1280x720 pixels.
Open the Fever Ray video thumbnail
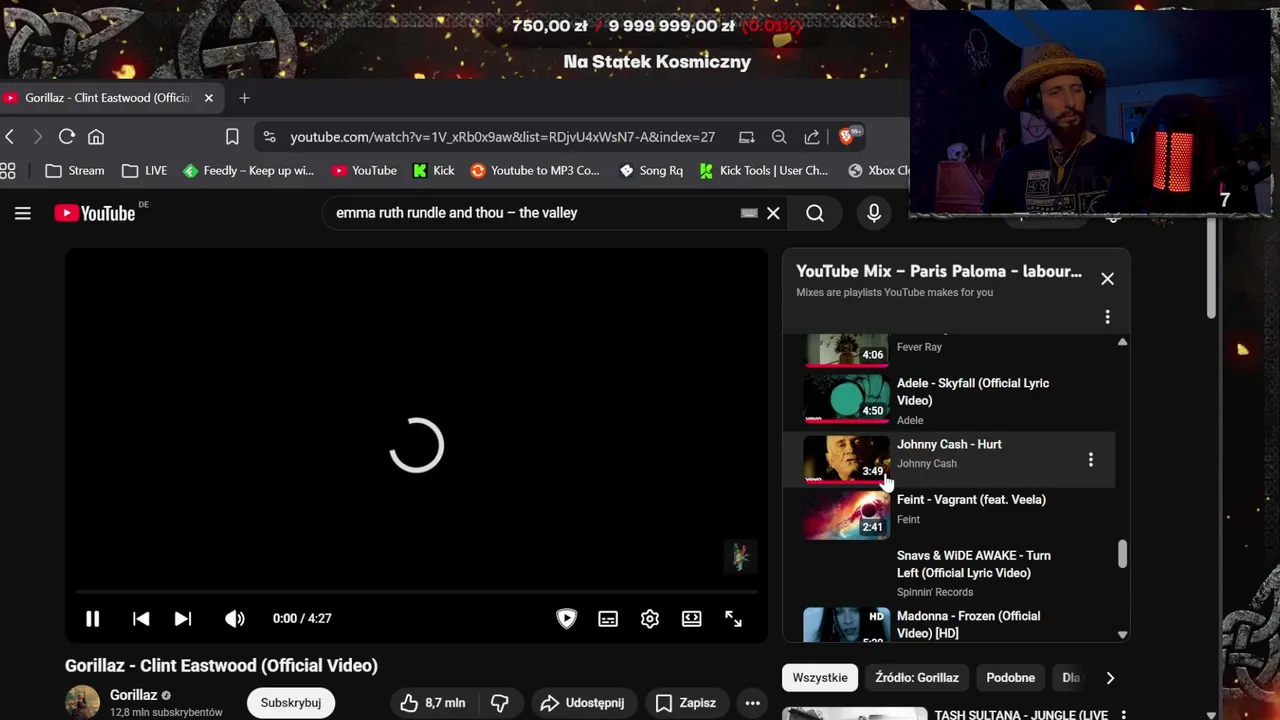[x=847, y=350]
